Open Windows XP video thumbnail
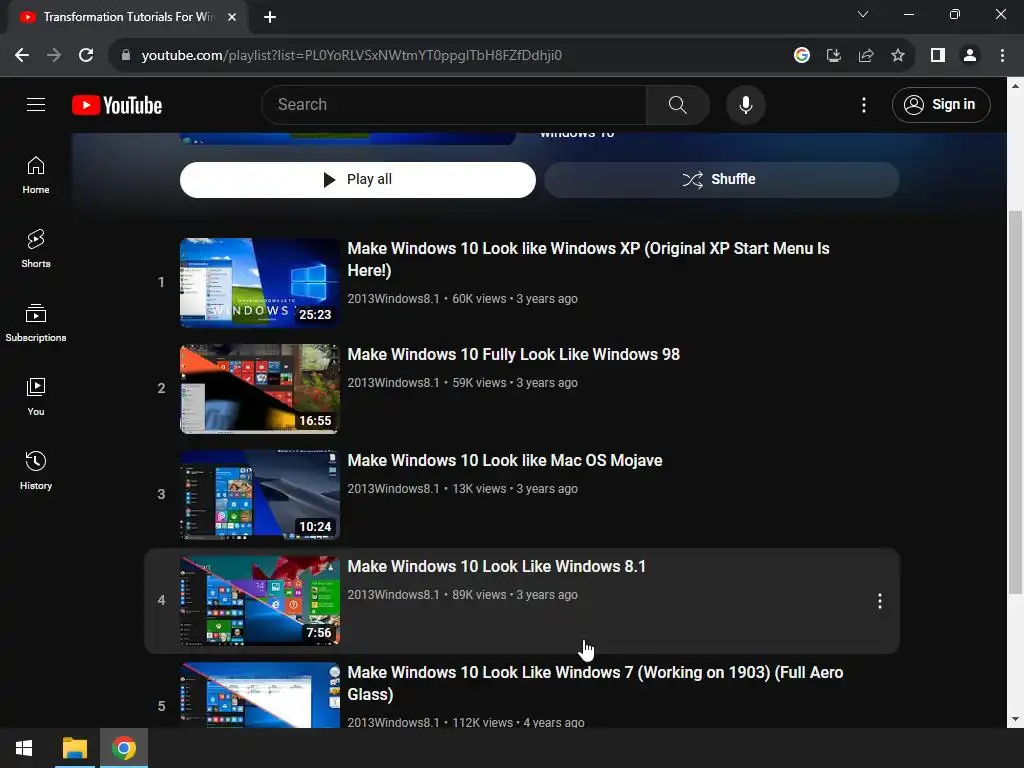 pyautogui.click(x=260, y=282)
